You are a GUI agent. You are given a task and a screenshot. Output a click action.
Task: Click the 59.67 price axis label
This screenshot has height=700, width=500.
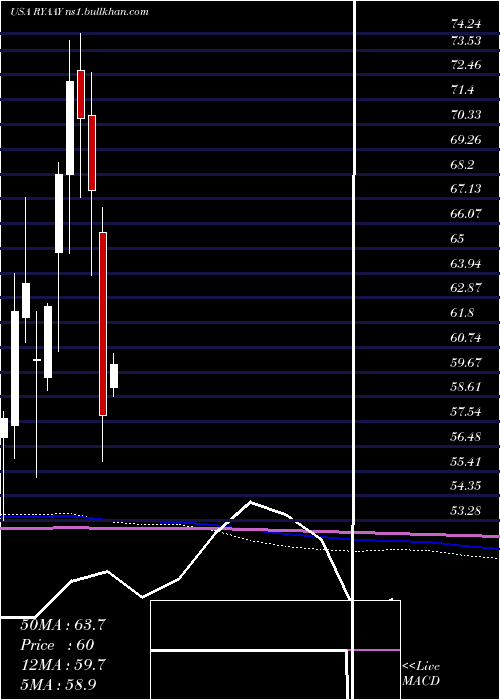click(x=467, y=362)
